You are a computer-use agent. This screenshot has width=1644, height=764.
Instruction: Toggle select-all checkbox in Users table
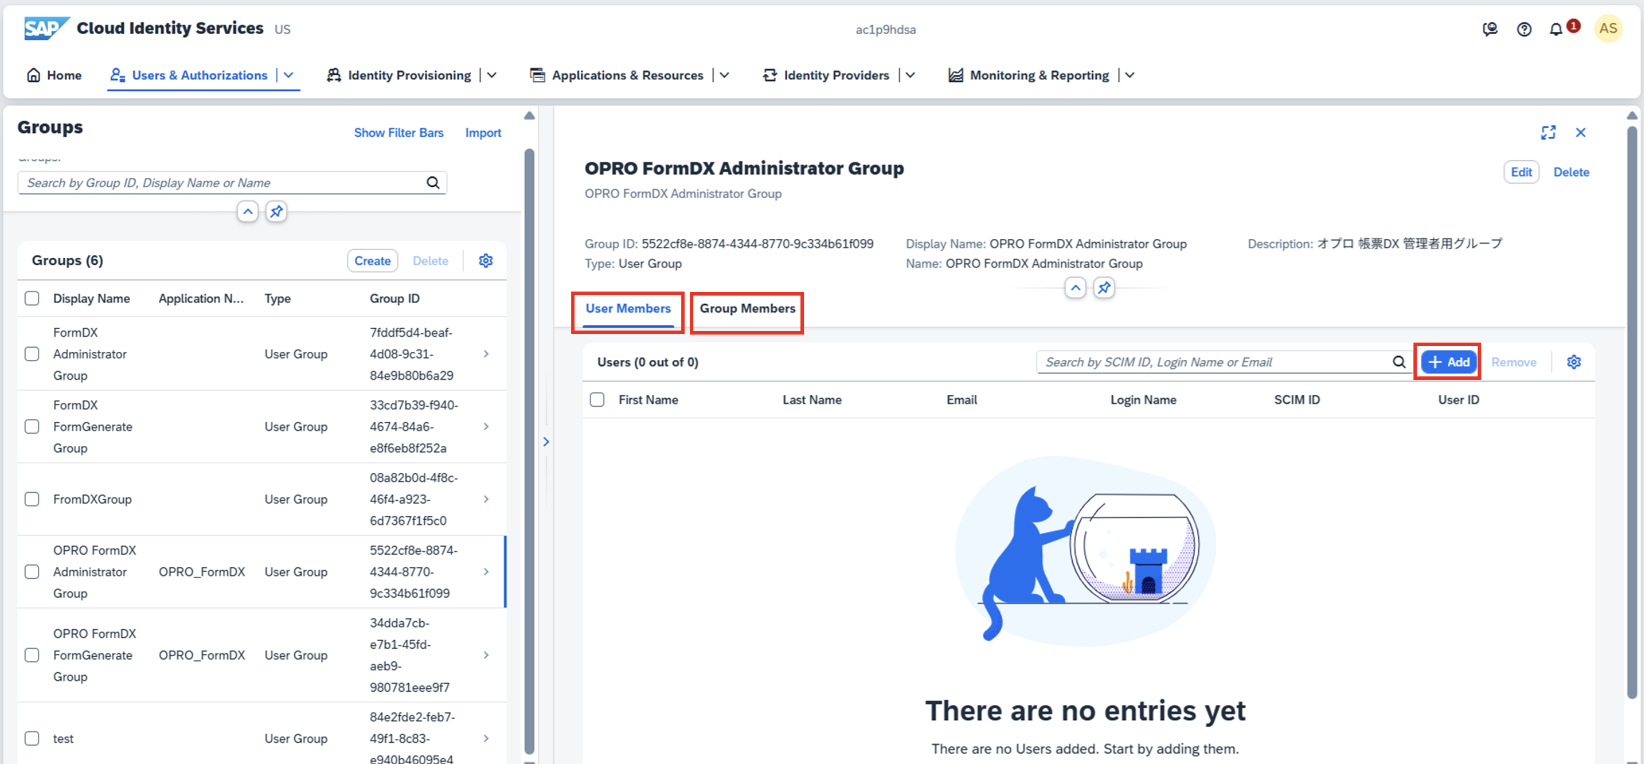[597, 400]
